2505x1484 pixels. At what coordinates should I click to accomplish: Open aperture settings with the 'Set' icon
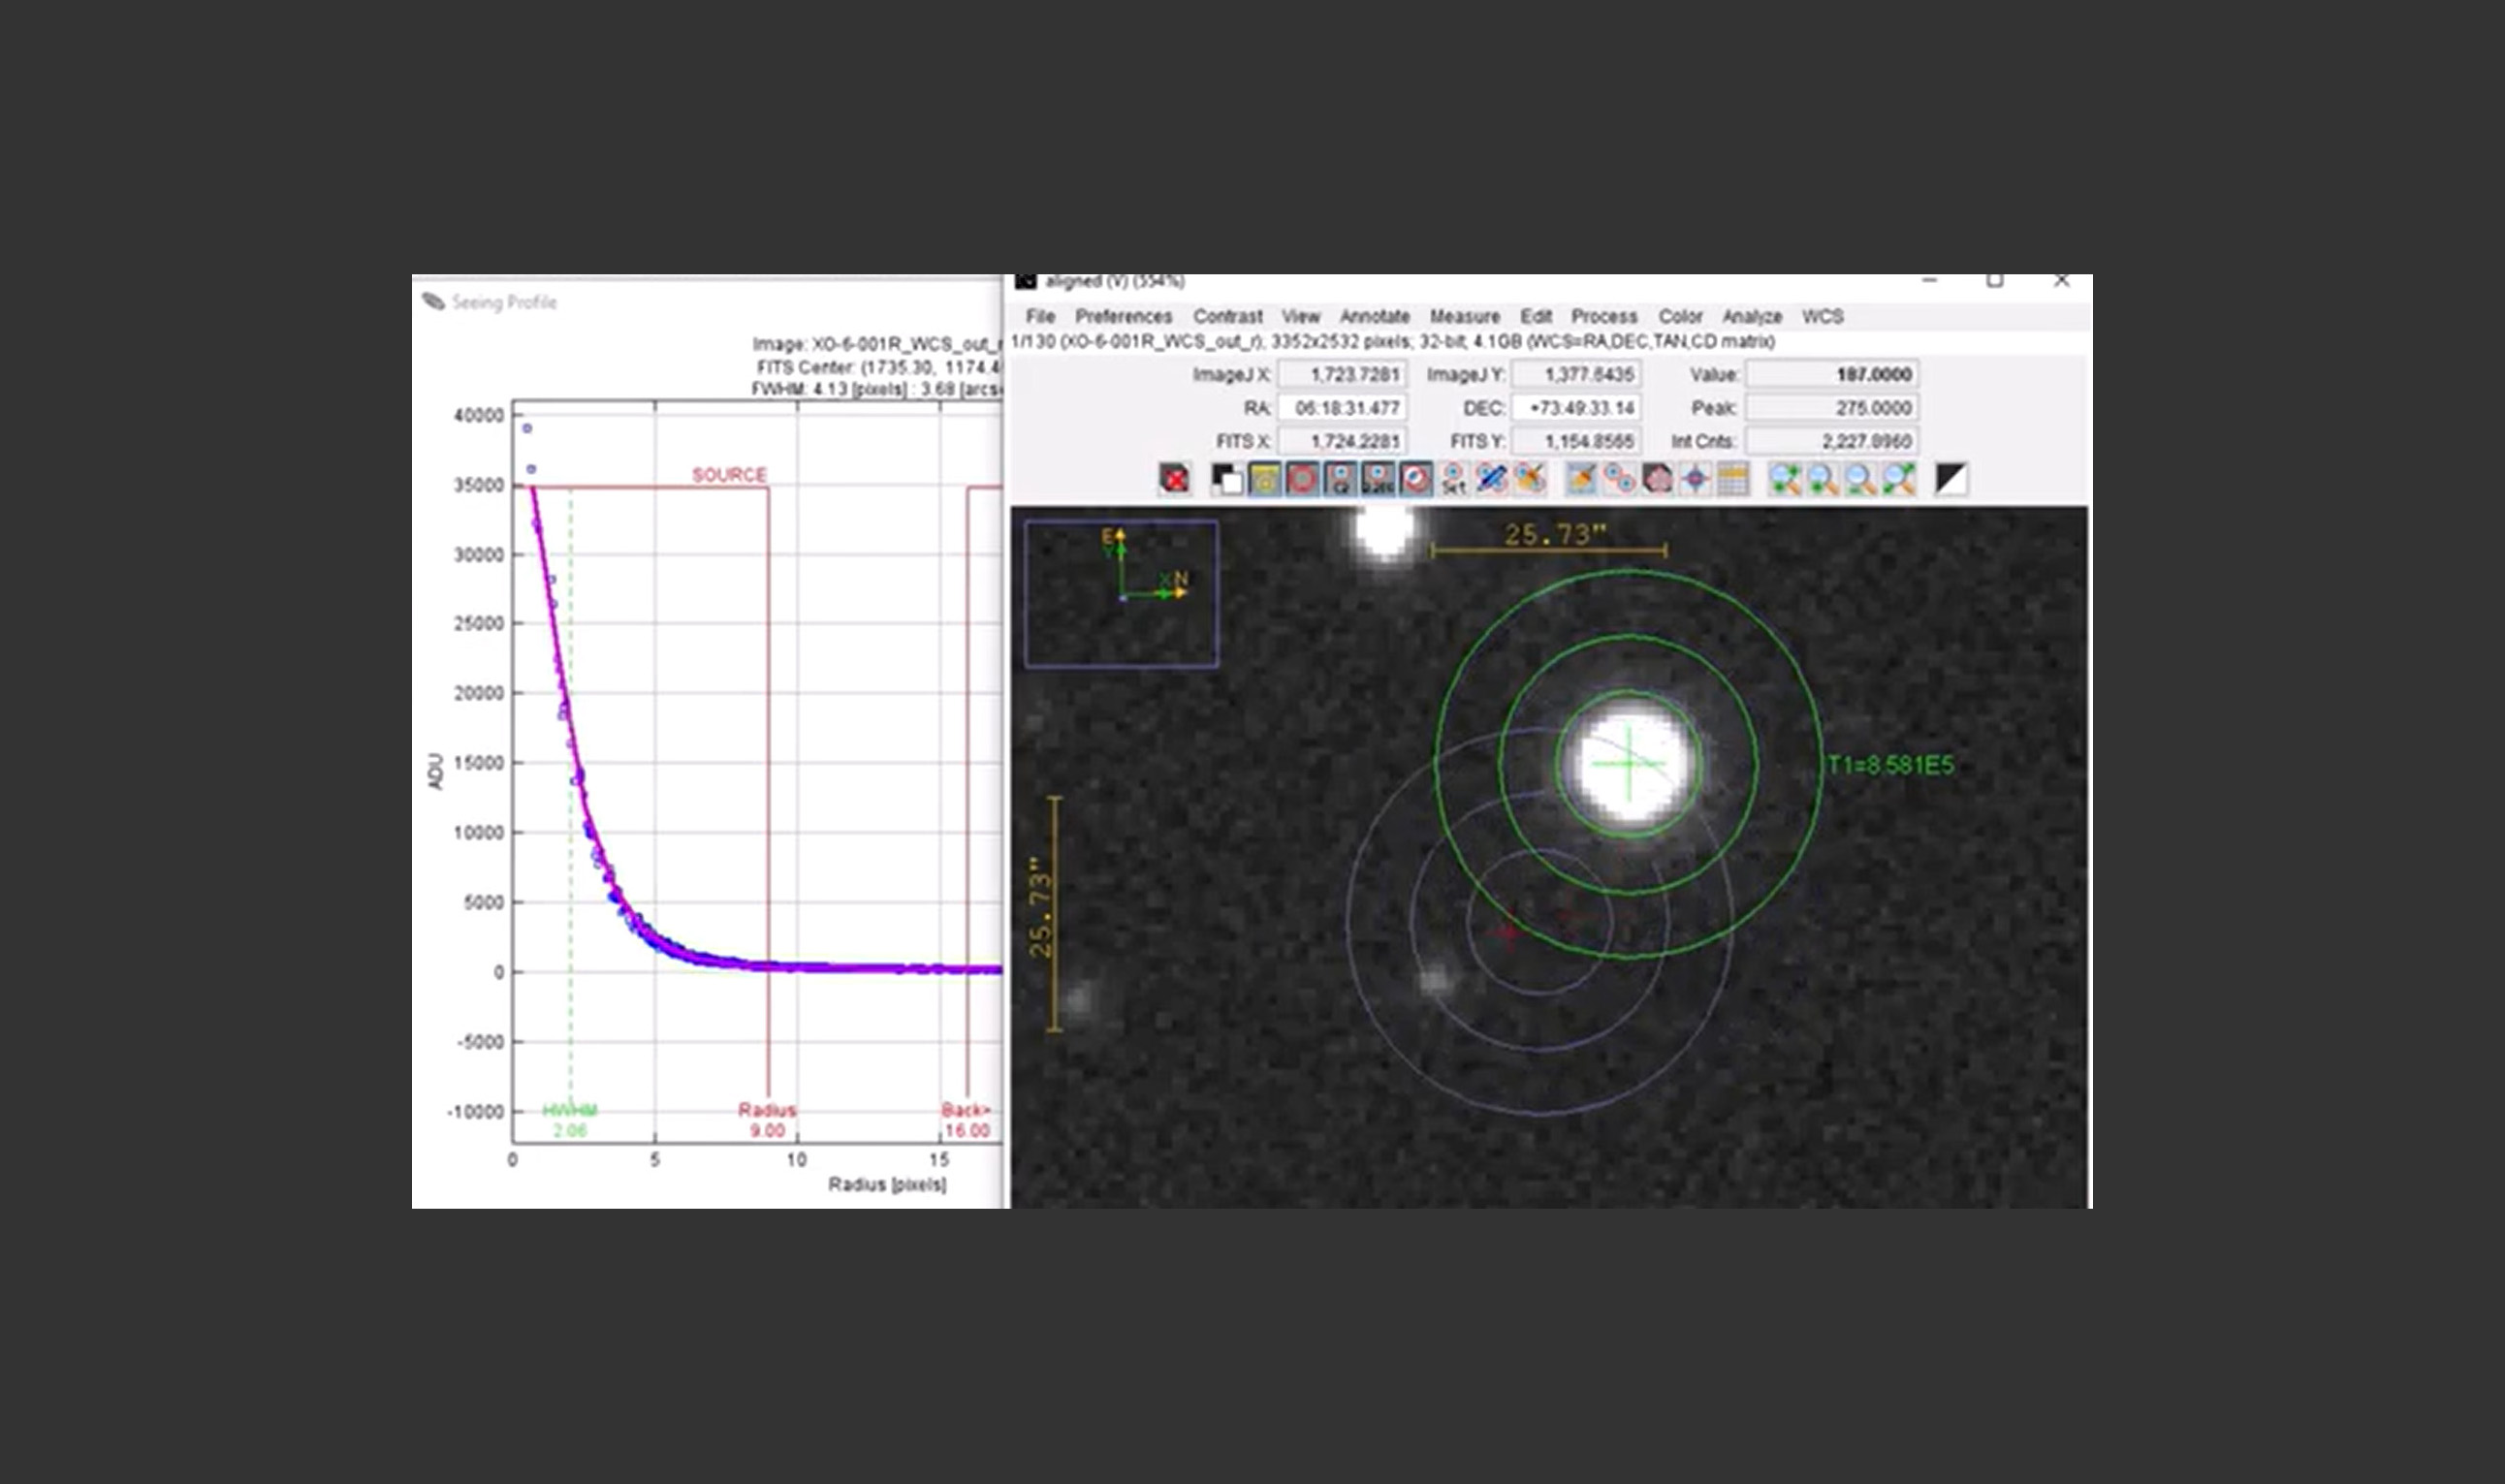point(1453,479)
